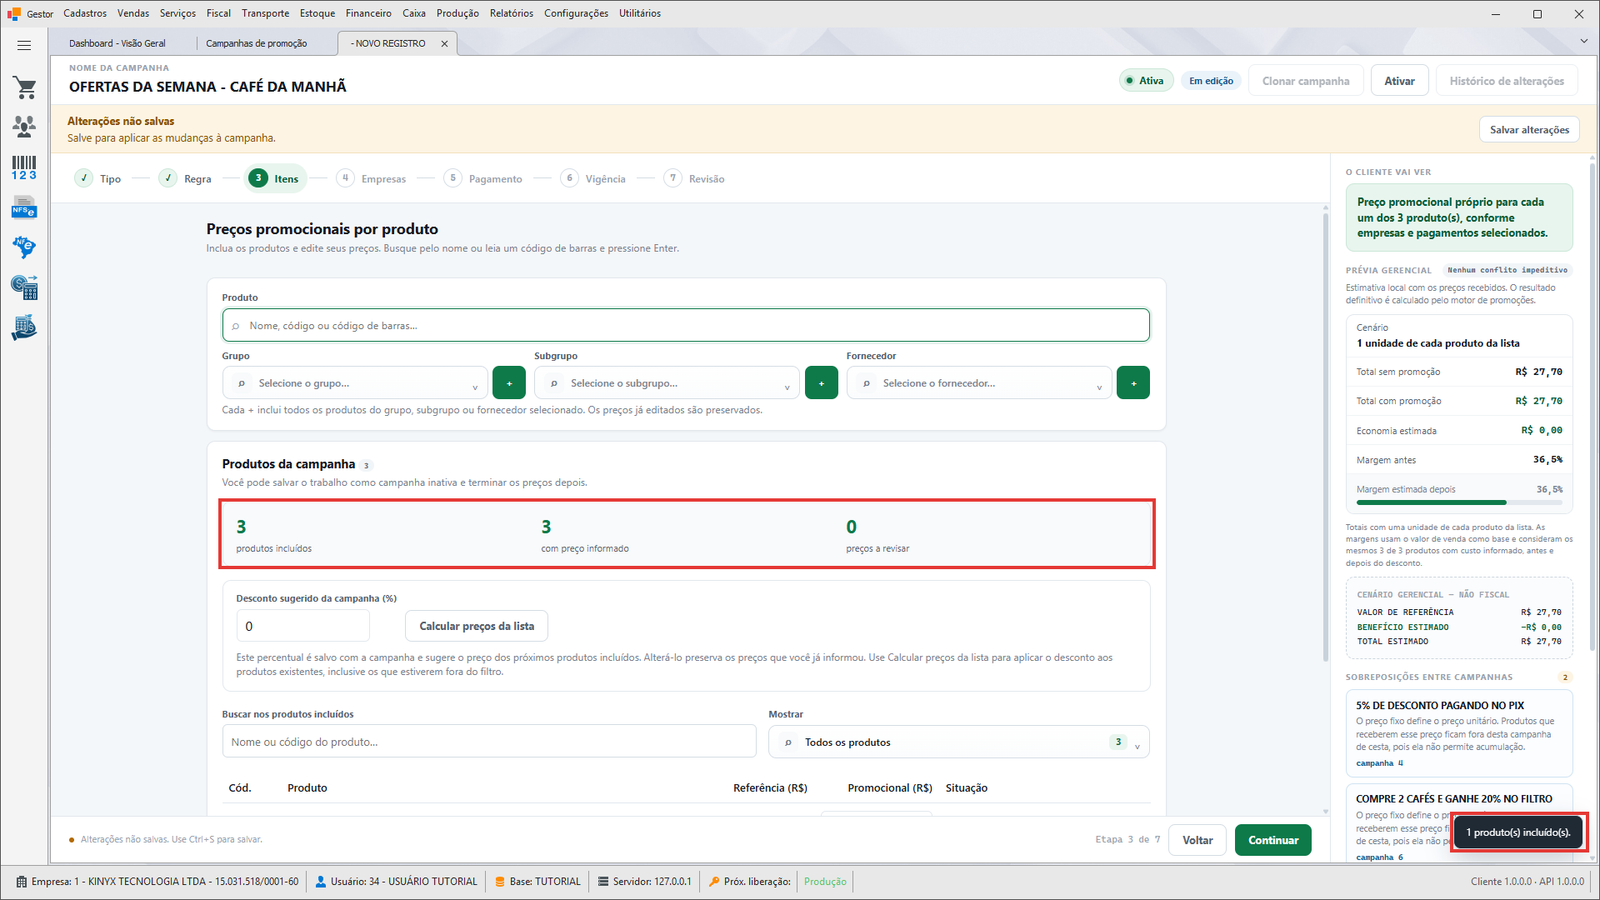The image size is (1600, 900).
Task: Jump to step 4 Empresas
Action: click(x=372, y=179)
